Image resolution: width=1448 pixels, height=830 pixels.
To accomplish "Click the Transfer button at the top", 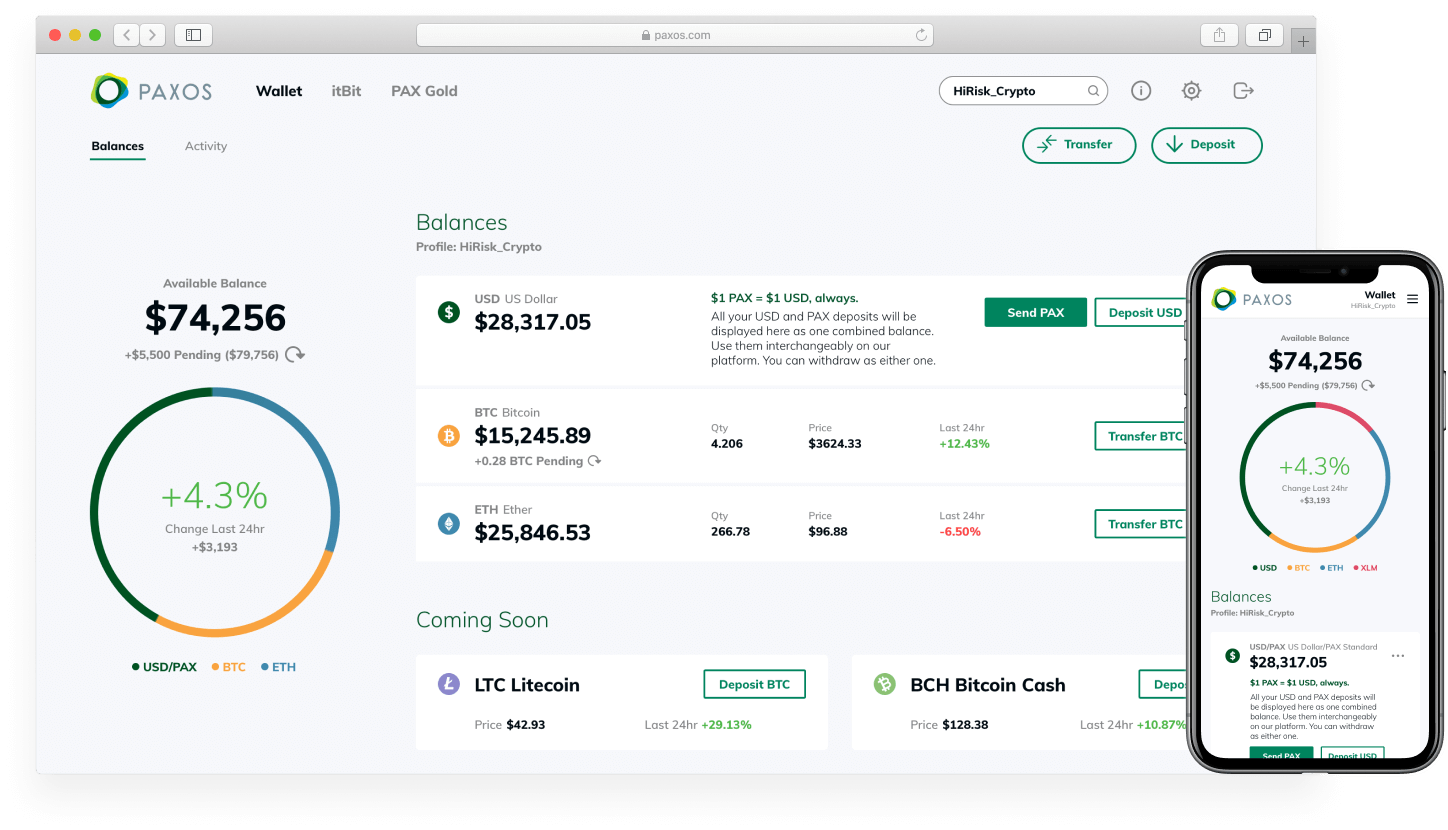I will 1079,145.
